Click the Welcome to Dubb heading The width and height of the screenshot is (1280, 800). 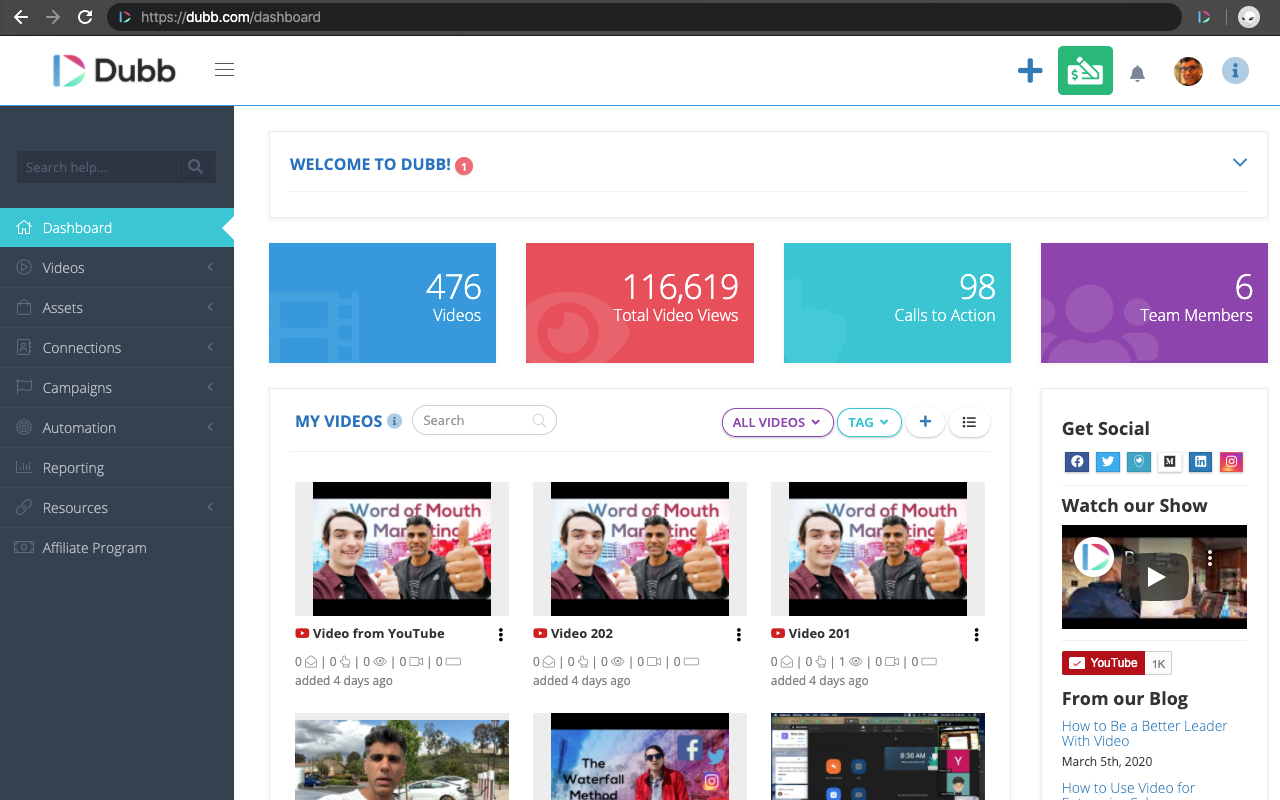[370, 164]
